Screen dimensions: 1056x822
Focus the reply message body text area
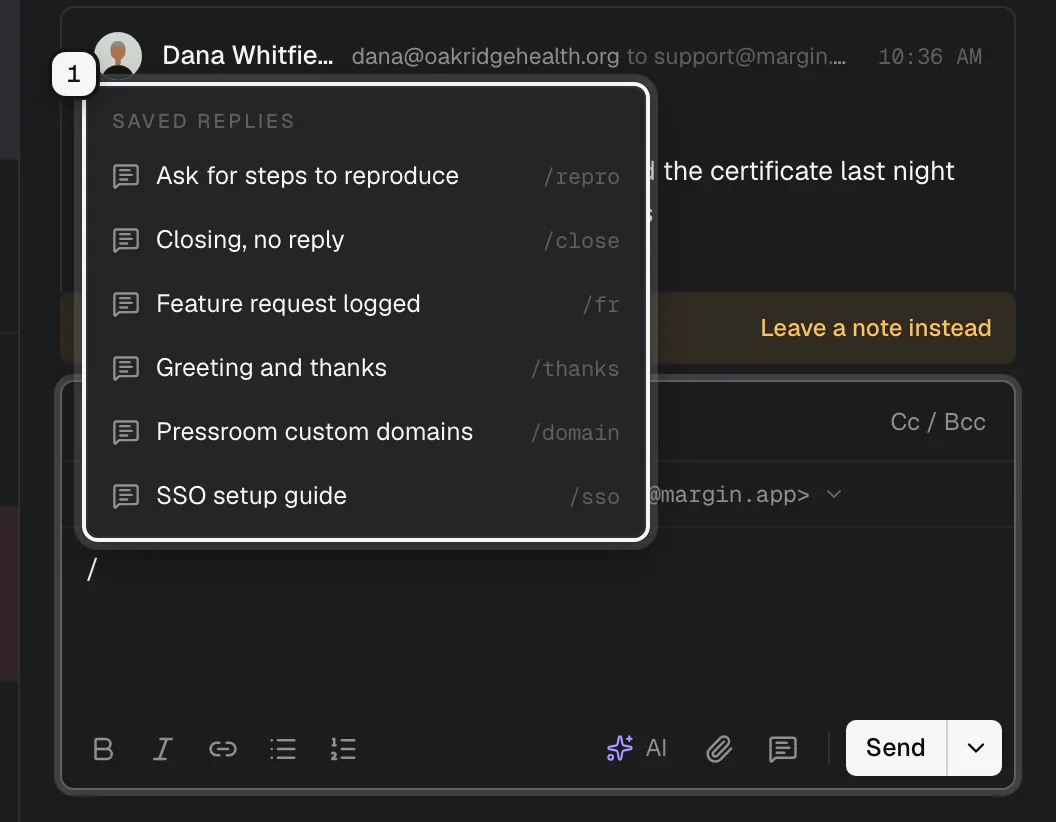(537, 619)
